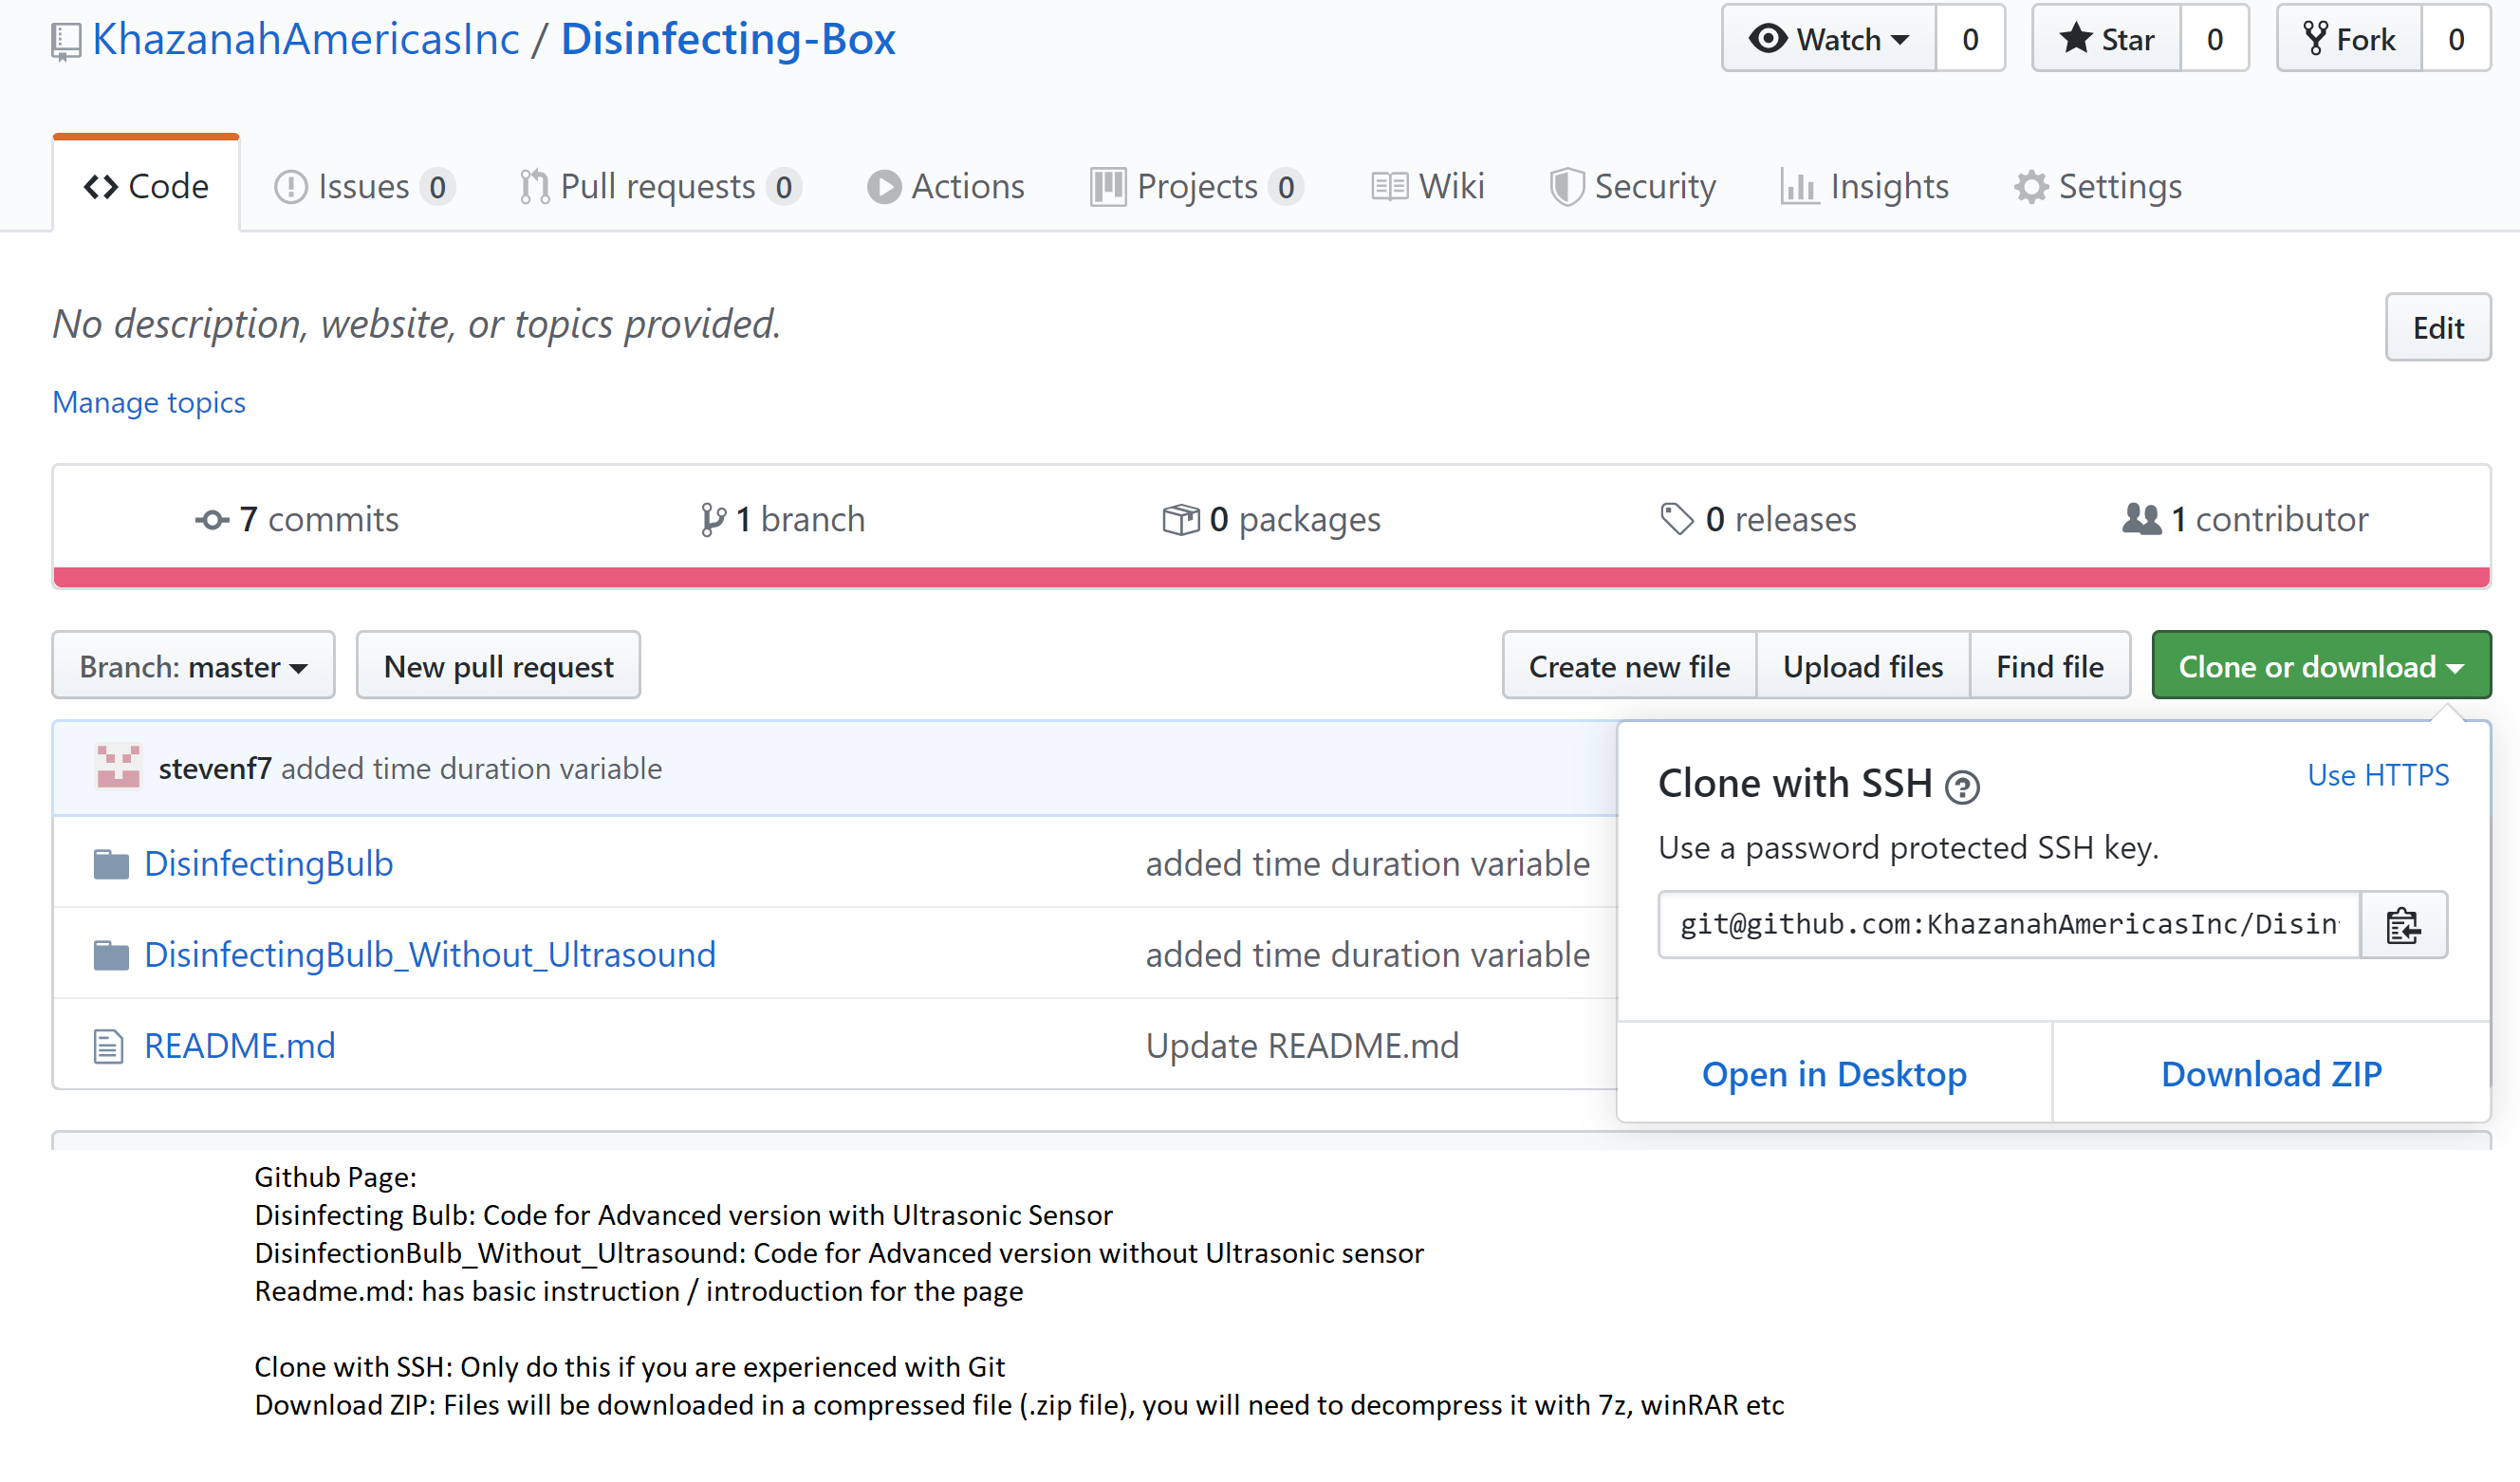Screen dimensions: 2520x1482
Task: Open the Code tab
Action: [x=146, y=186]
